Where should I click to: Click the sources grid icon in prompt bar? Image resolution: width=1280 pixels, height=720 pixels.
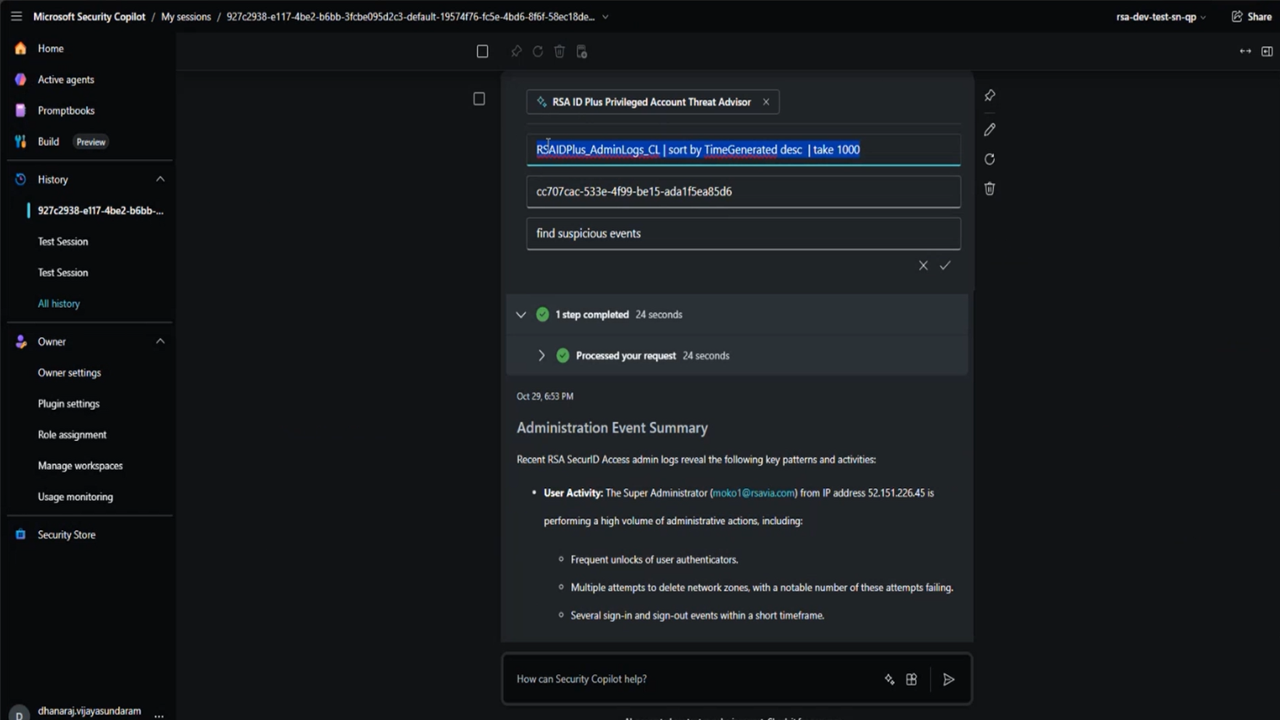pos(911,679)
